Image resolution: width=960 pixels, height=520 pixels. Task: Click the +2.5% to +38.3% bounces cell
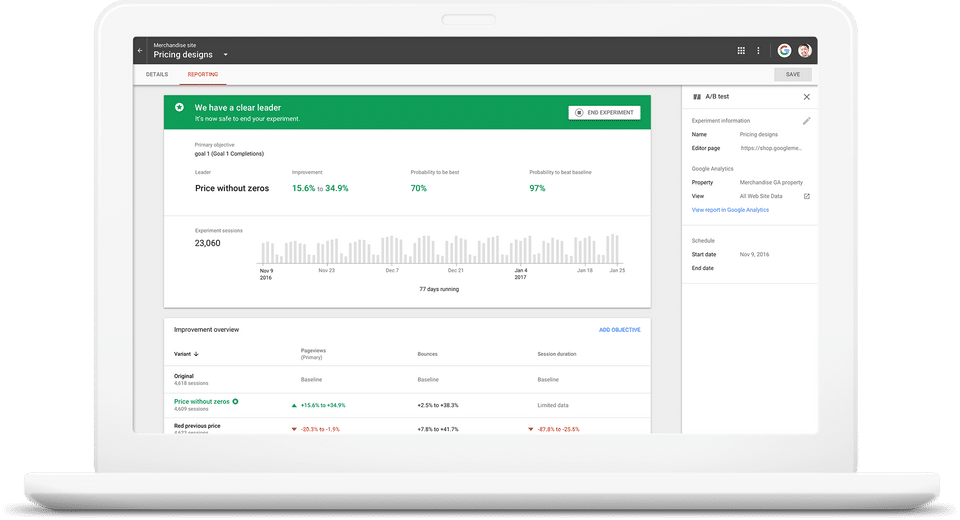[438, 405]
